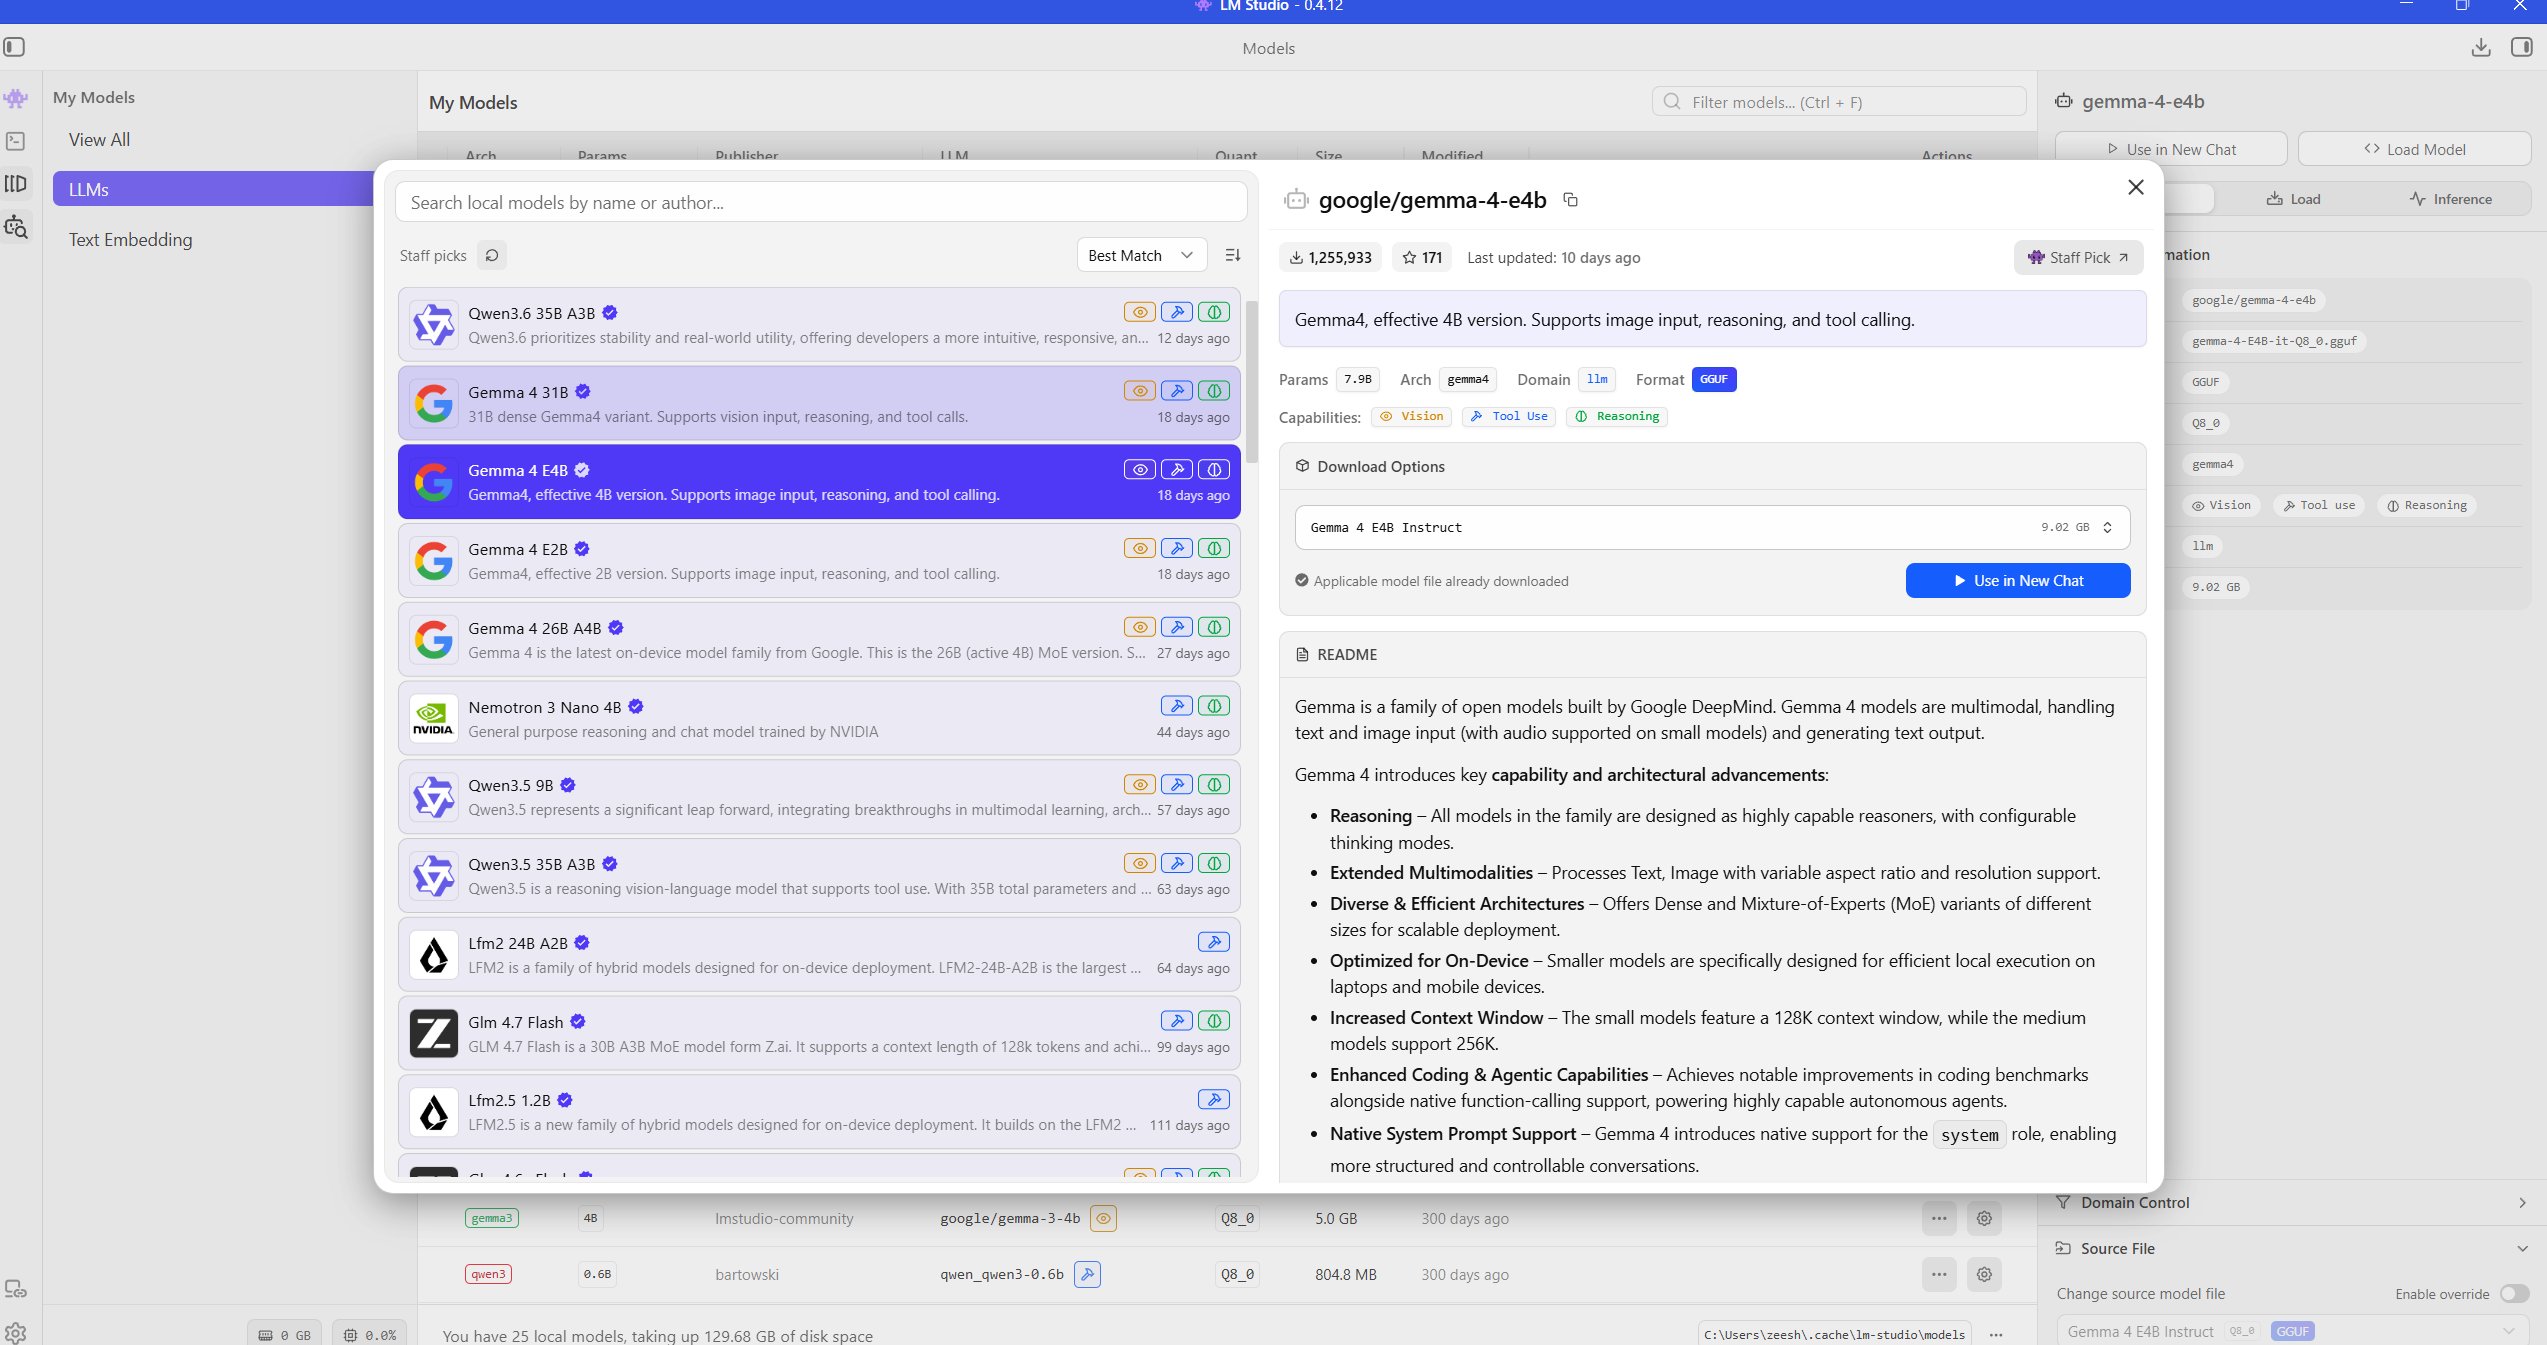2547x1345 pixels.
Task: Open the Developer terminal icon in left rail
Action: tap(16, 141)
